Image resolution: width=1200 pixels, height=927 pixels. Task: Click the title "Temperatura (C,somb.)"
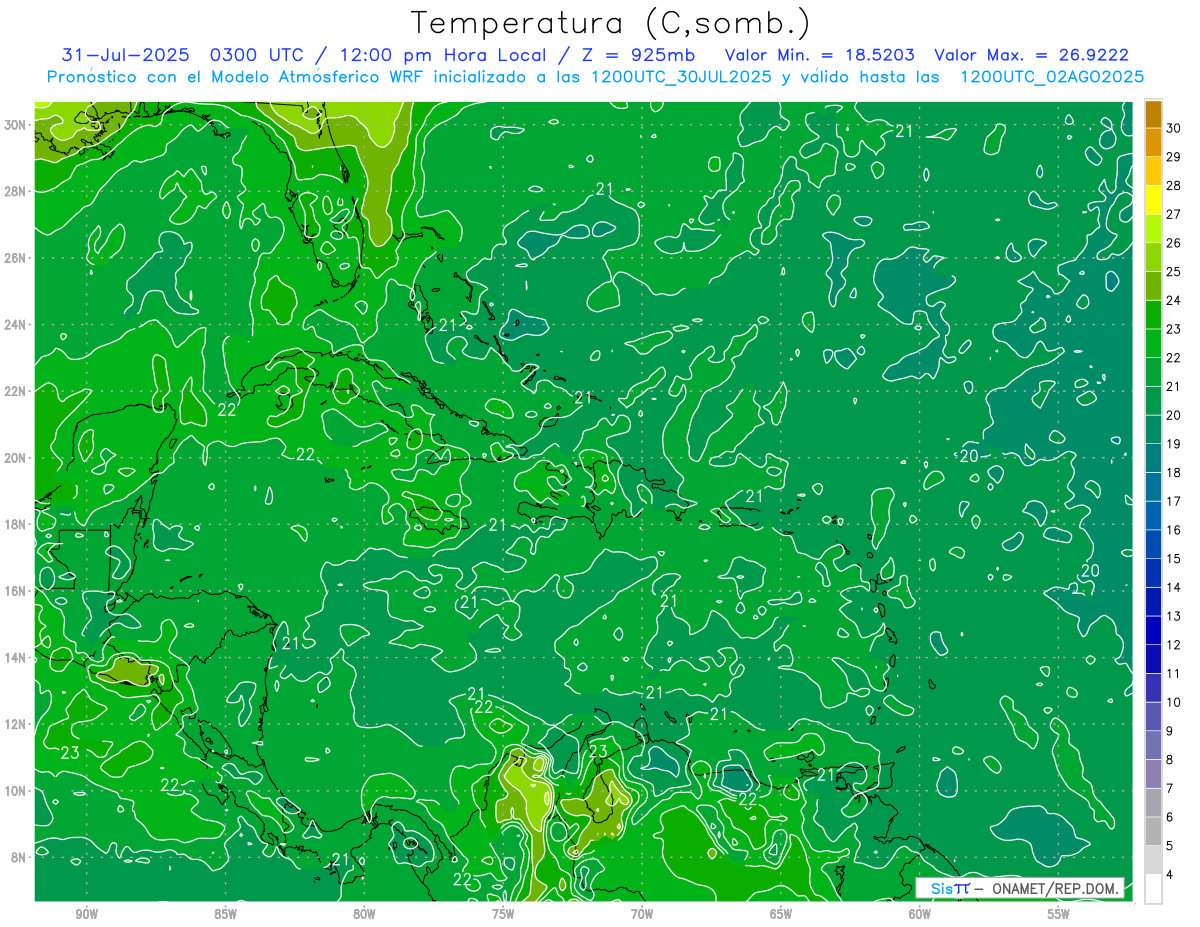tap(610, 23)
